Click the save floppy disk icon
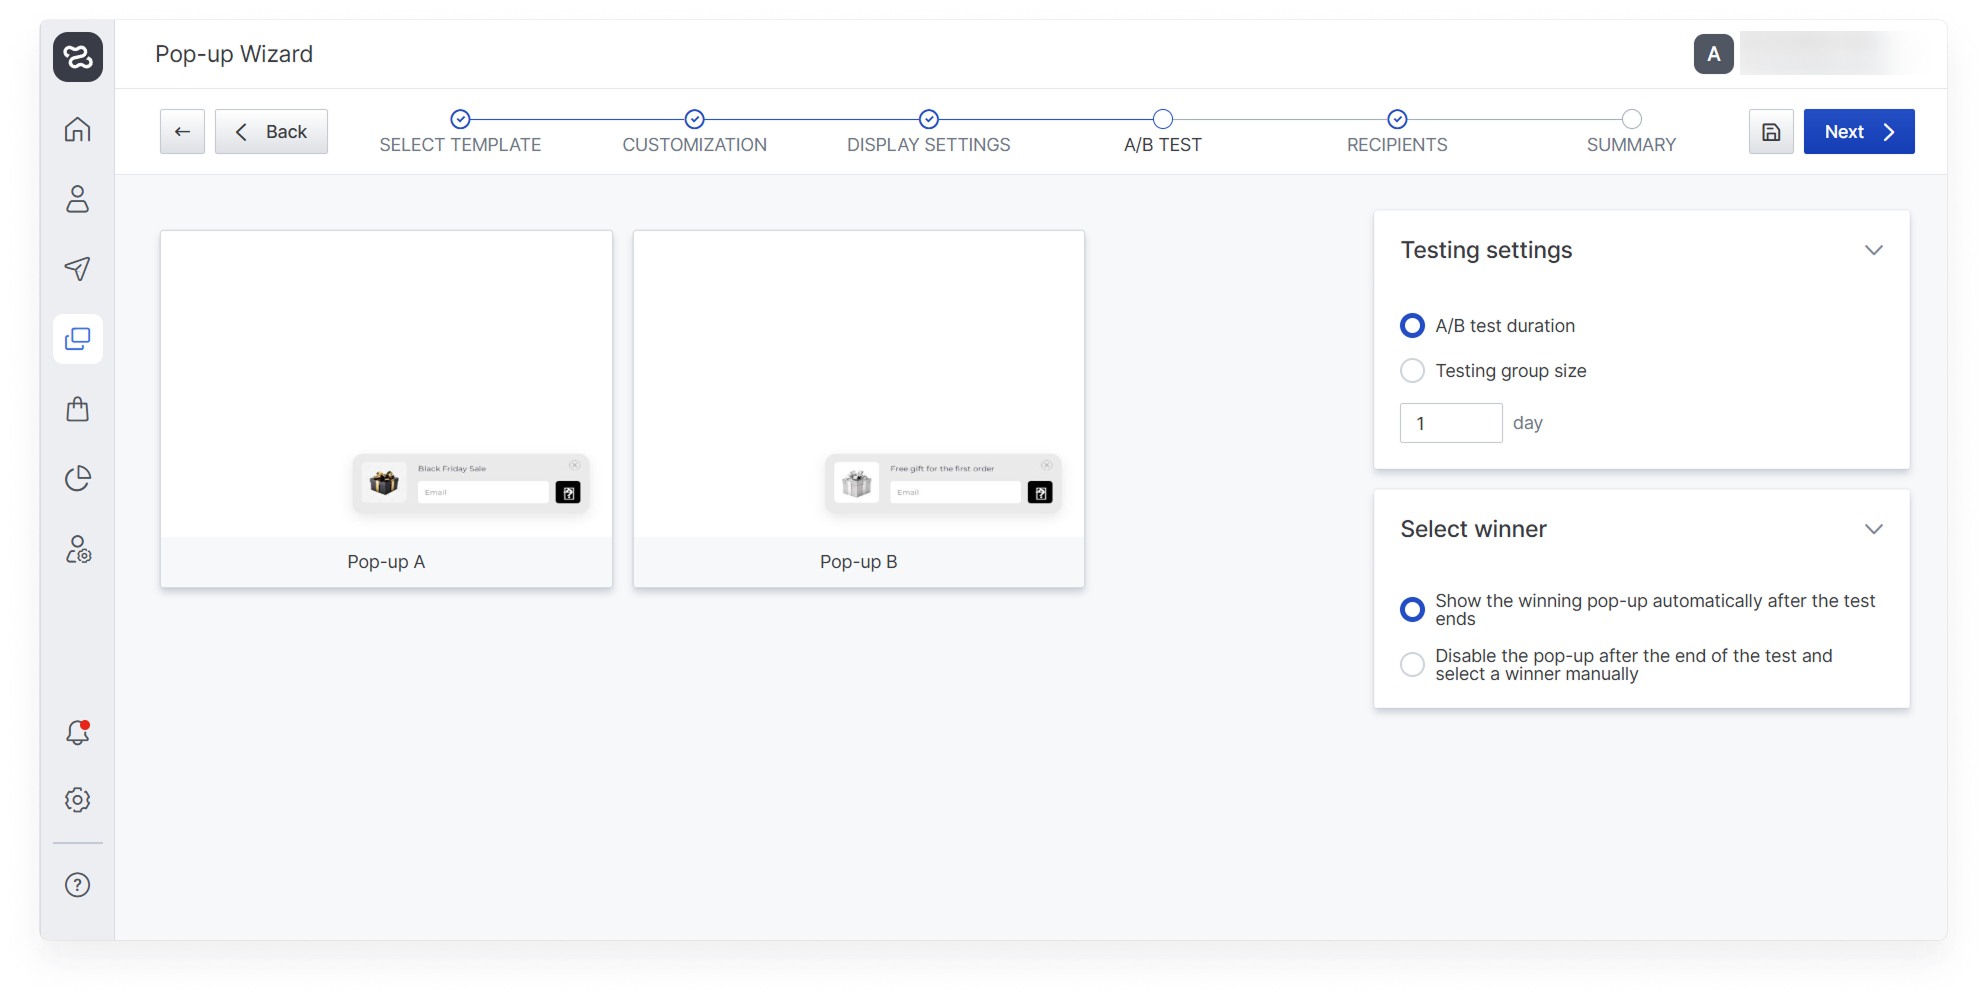Screen dimensions: 1987x1000 point(1770,132)
